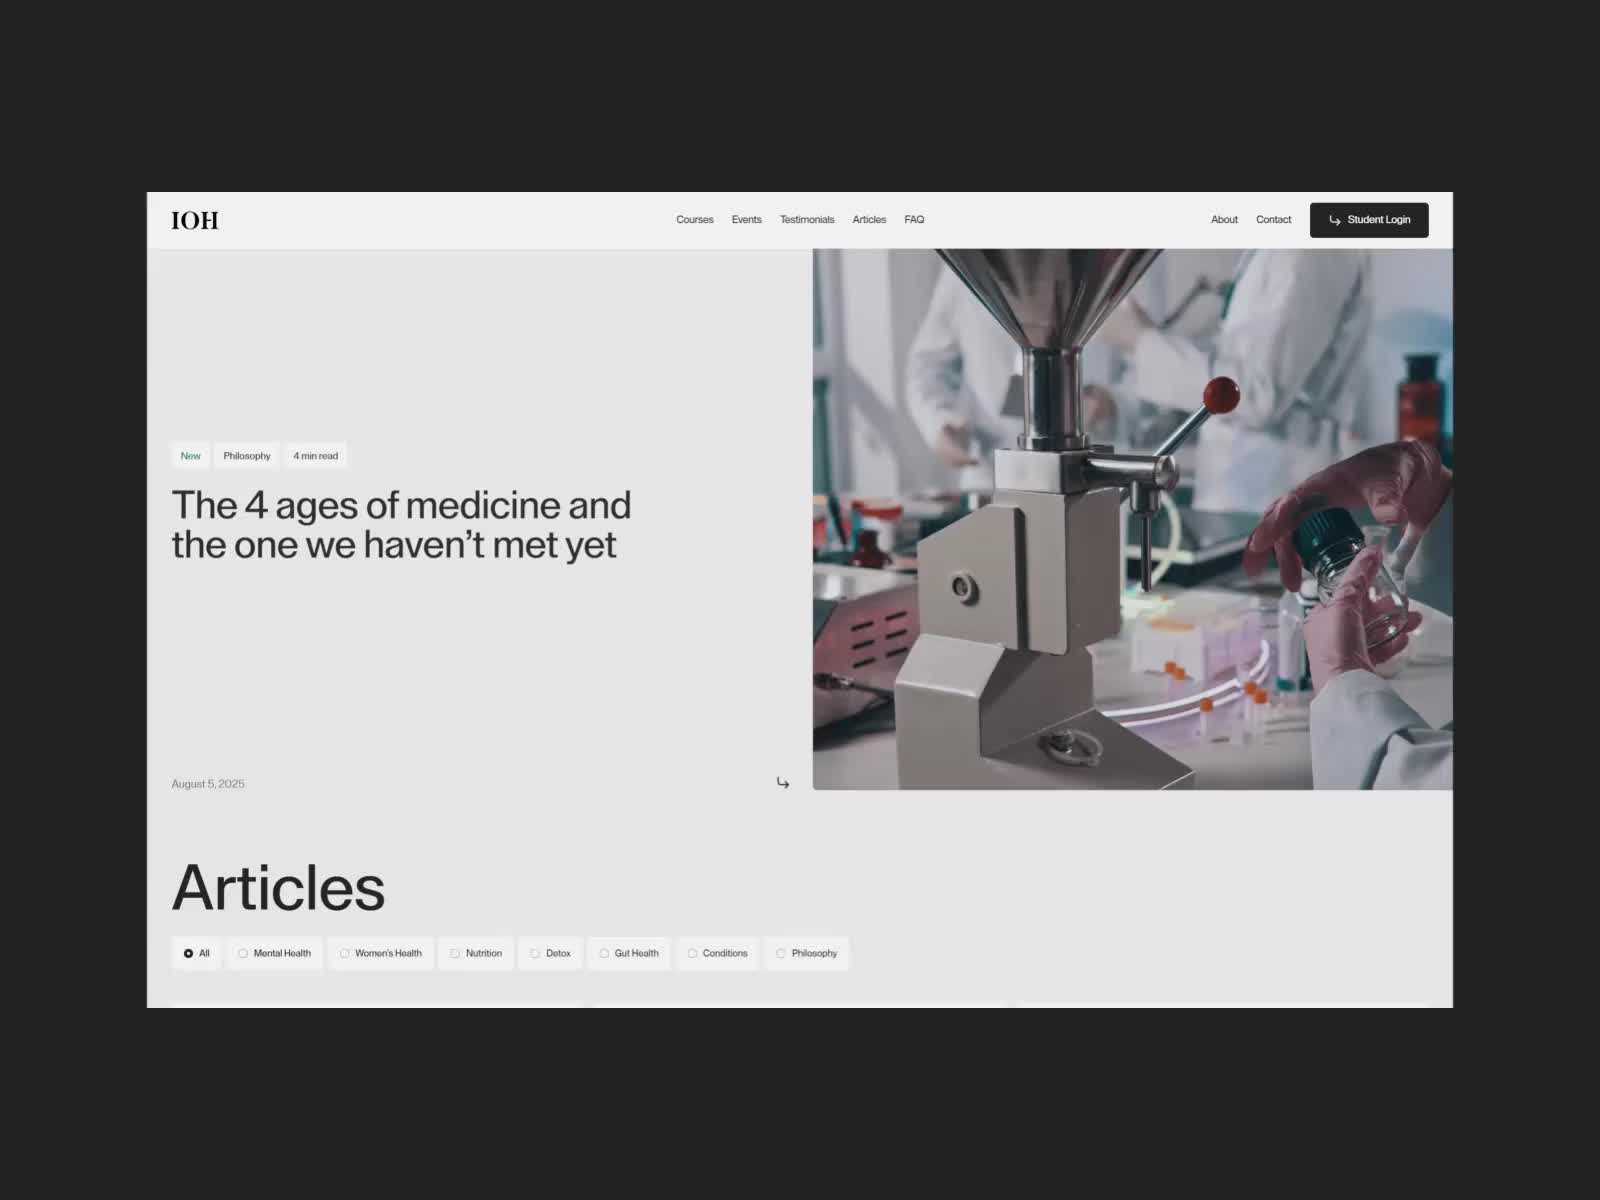1600x1200 pixels.
Task: Go to the Events page
Action: click(x=746, y=220)
